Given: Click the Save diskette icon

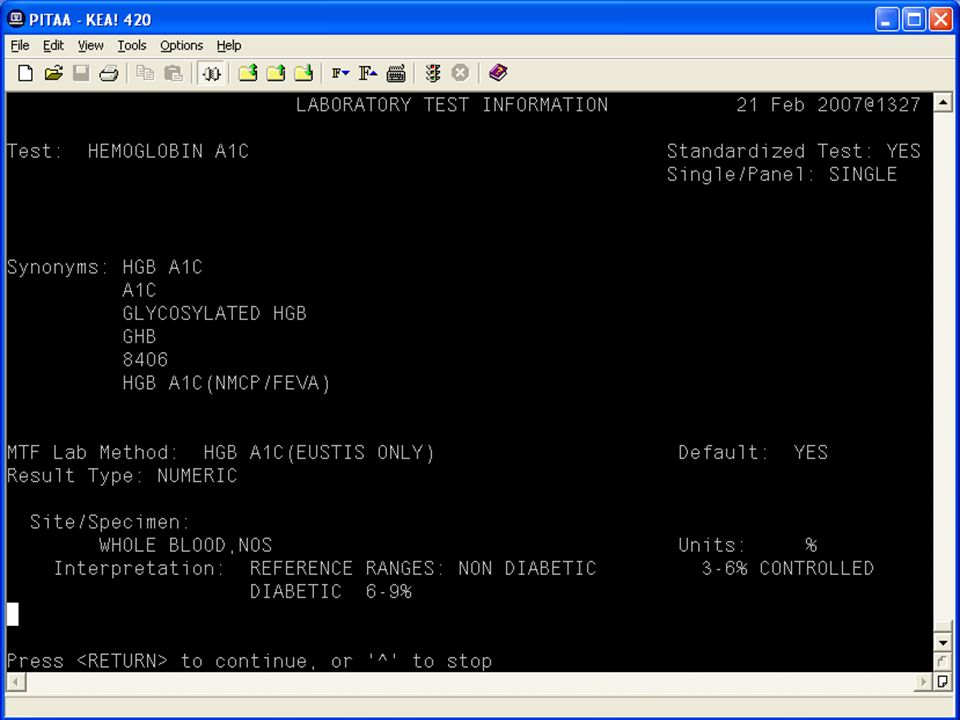Looking at the screenshot, I should click(81, 73).
